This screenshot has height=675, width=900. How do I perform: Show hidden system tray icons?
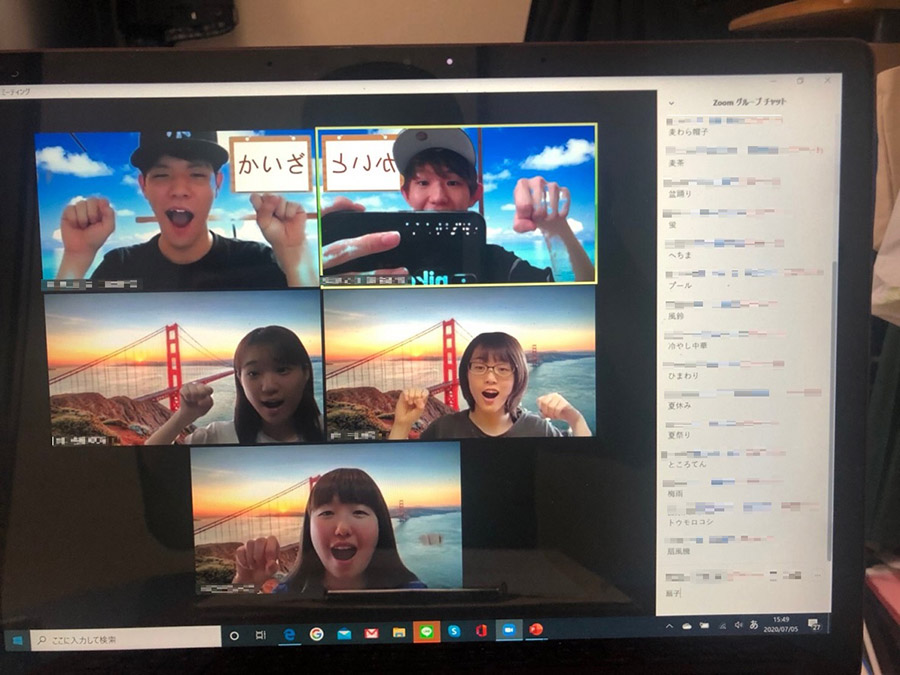(670, 626)
